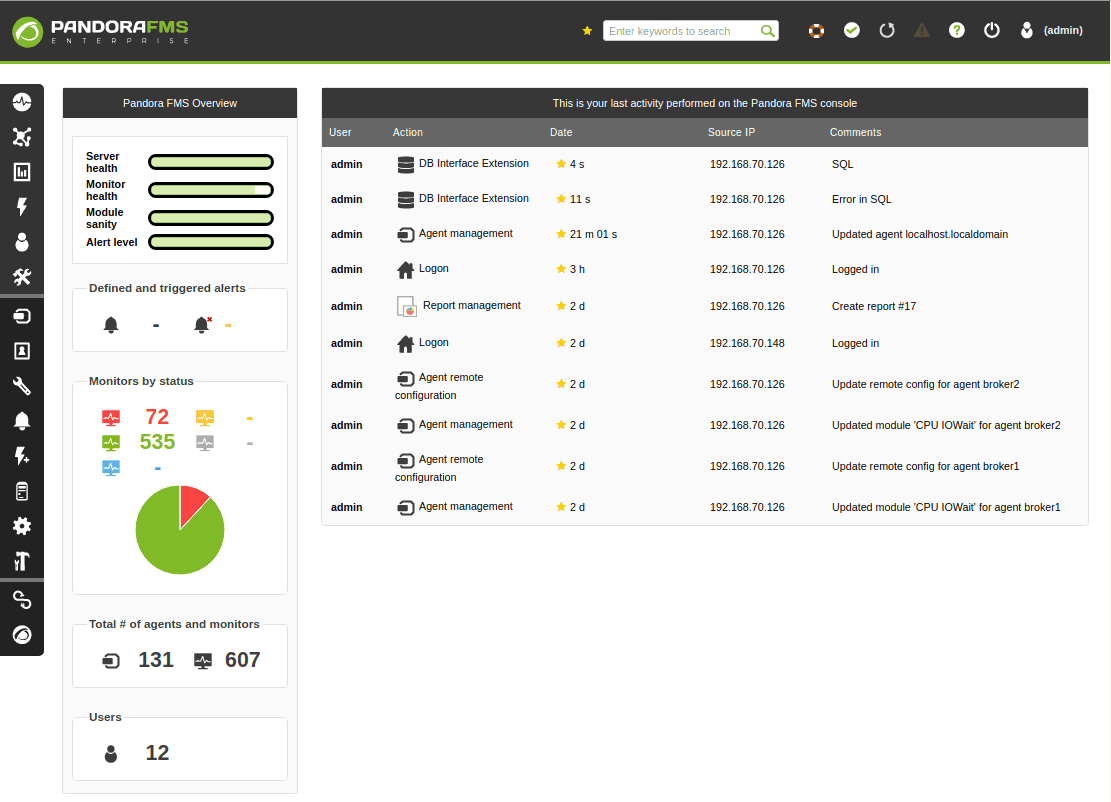This screenshot has width=1111, height=802.
Task: Click the Action column header
Action: 407,132
